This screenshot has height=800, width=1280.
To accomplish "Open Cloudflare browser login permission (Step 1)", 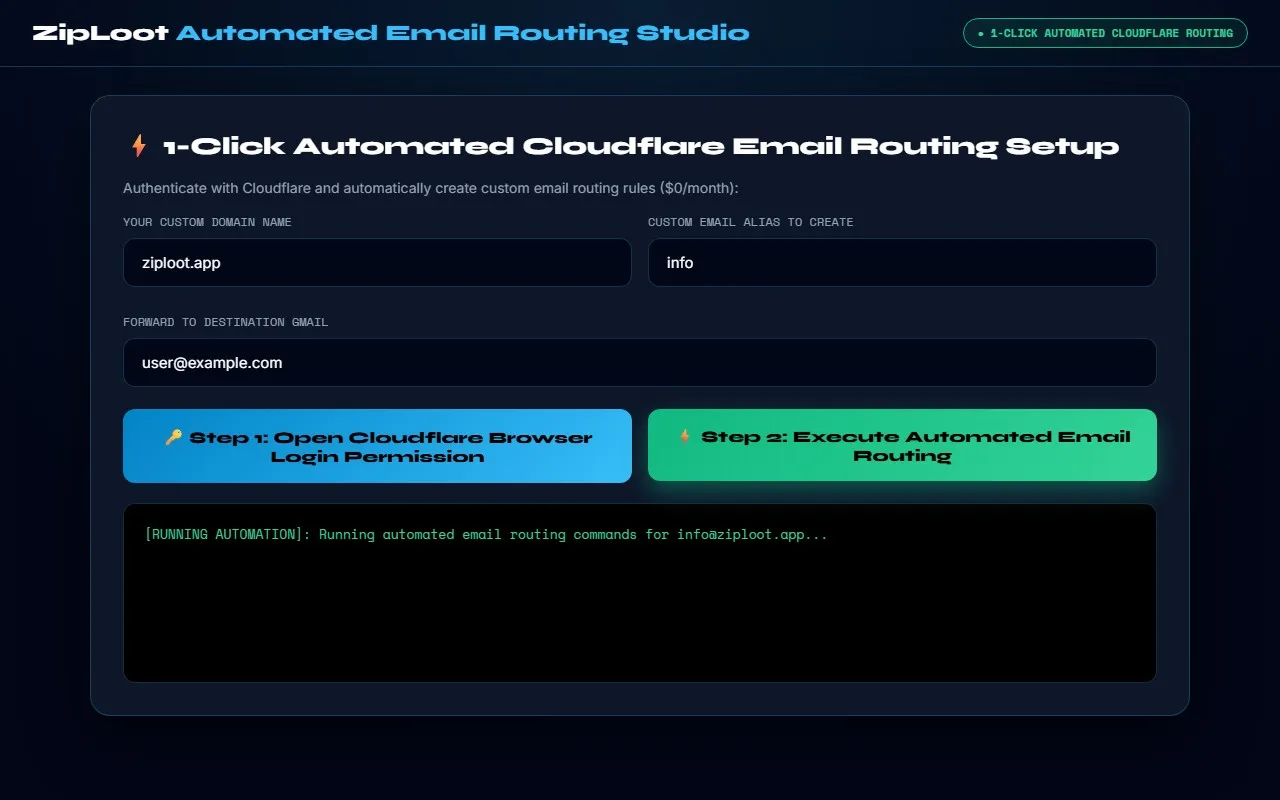I will pyautogui.click(x=377, y=446).
